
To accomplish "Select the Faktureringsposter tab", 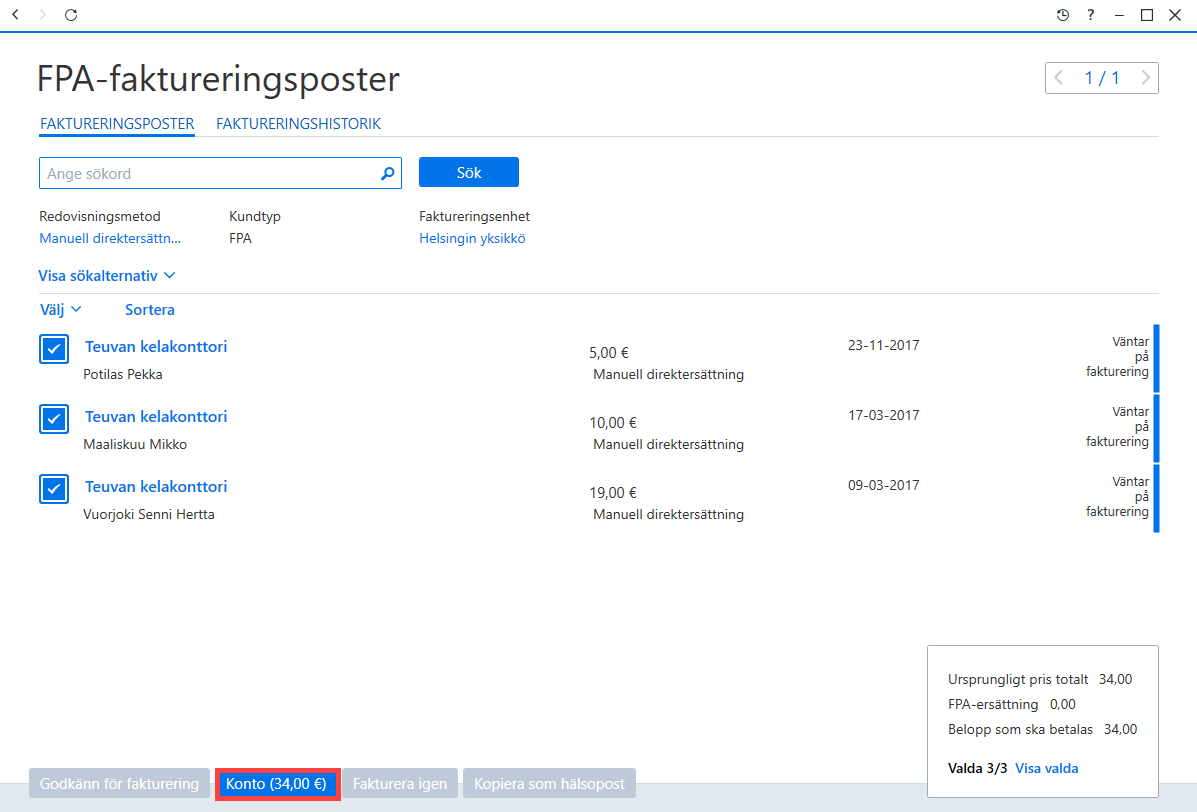I will (x=117, y=124).
